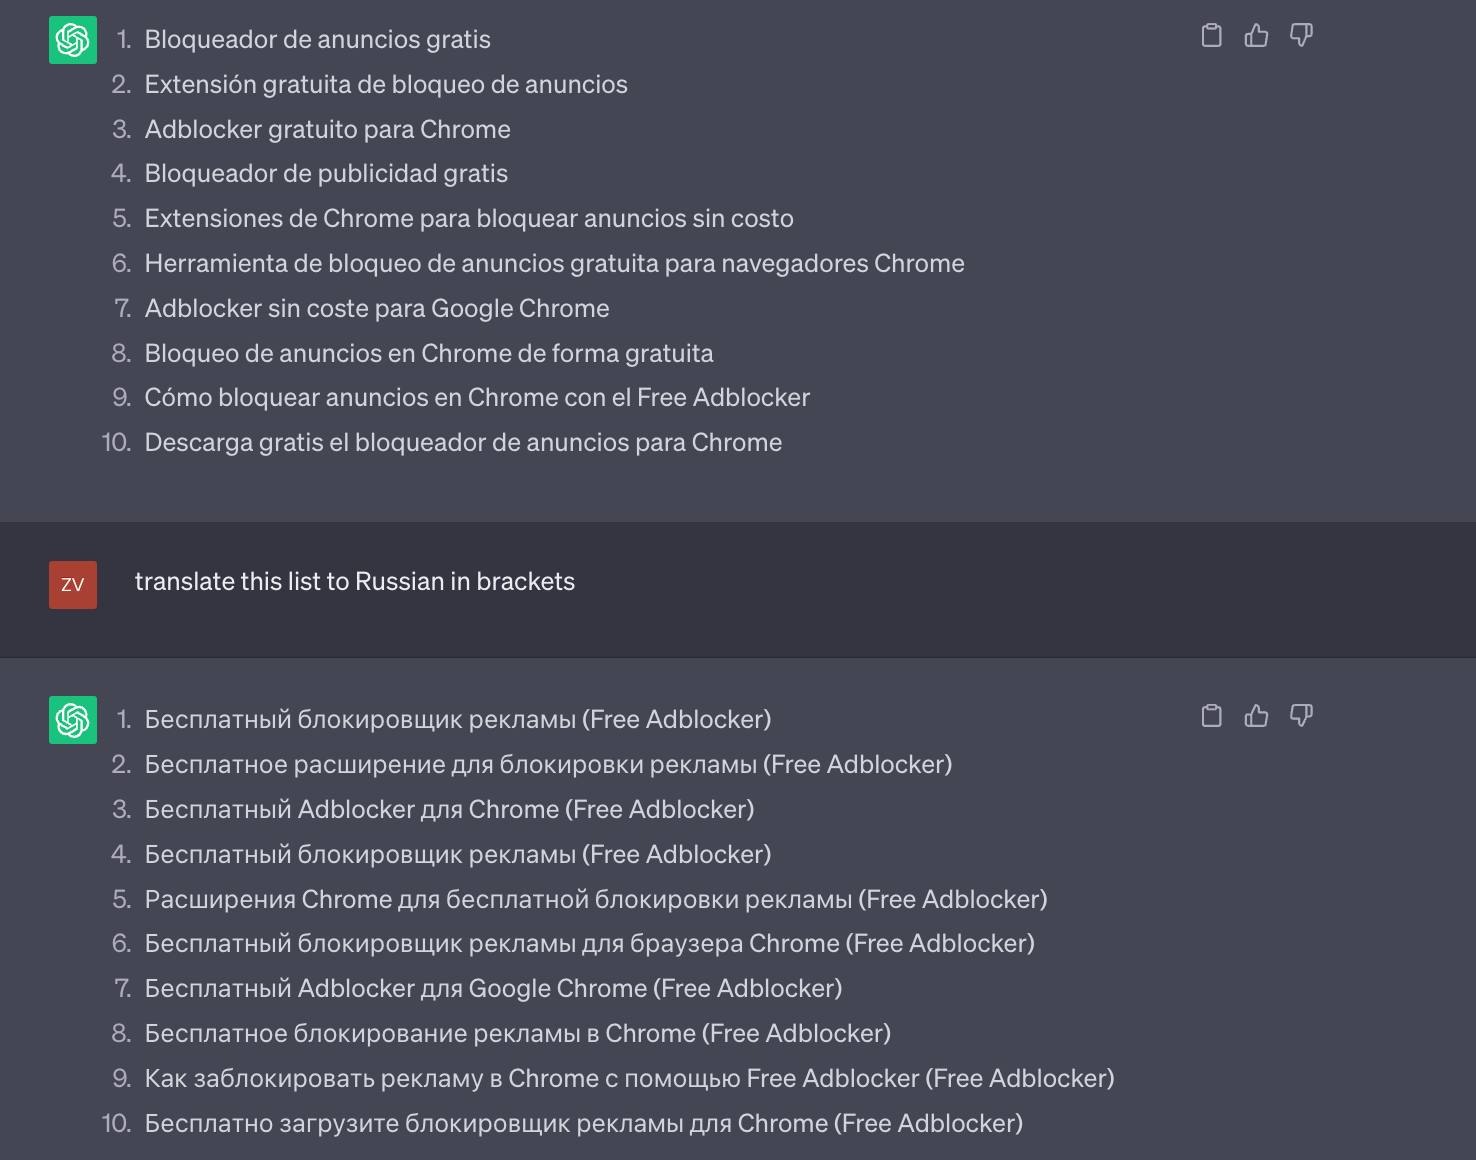Thumbs down the Spanish list response
Viewport: 1476px width, 1160px height.
pos(1301,36)
